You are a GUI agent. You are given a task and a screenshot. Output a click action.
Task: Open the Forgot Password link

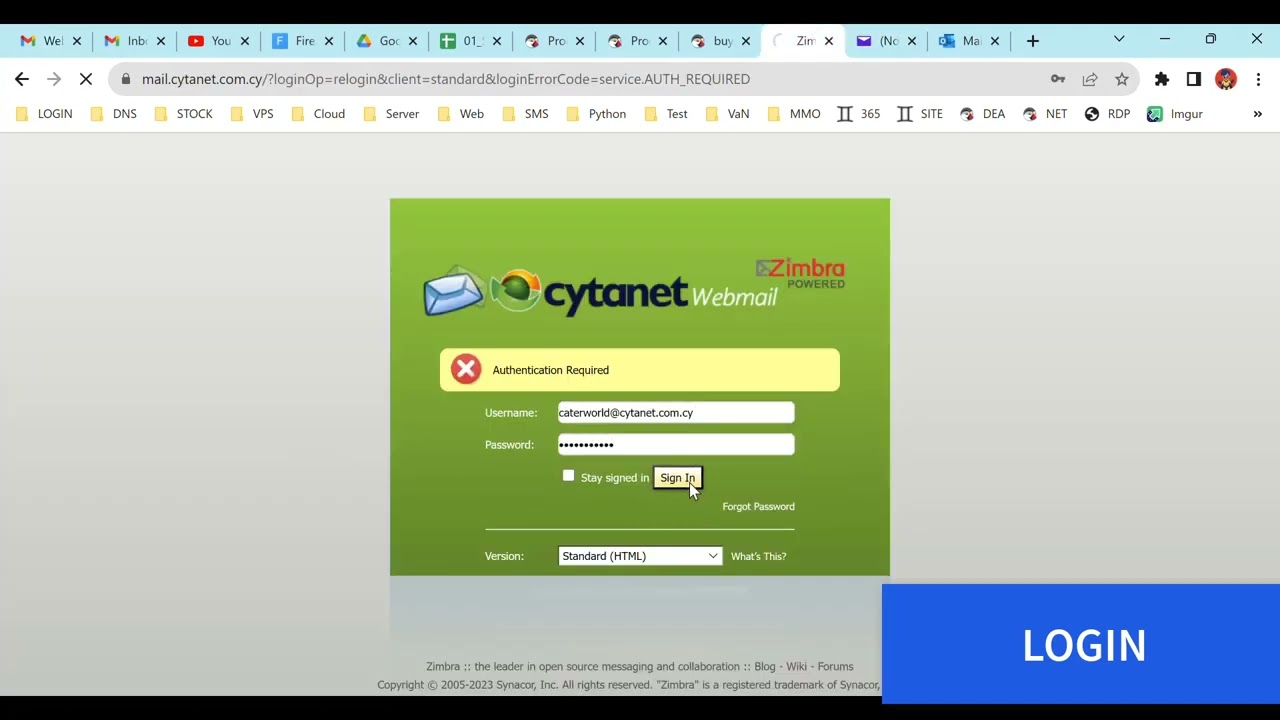tap(758, 506)
